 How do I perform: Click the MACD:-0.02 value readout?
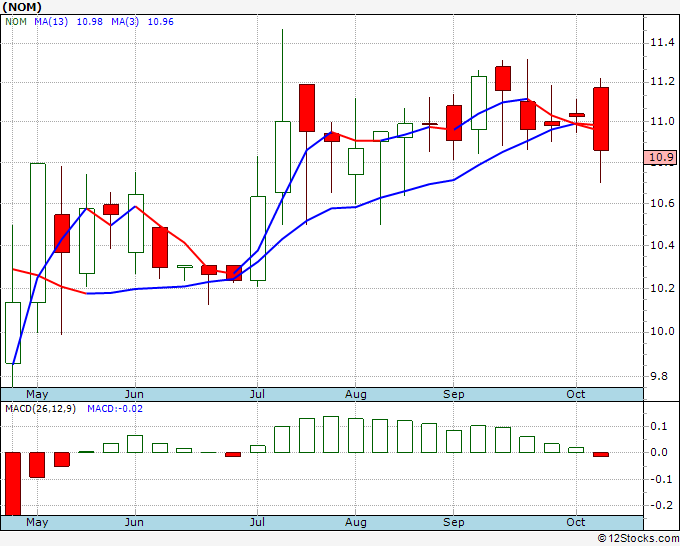(x=115, y=409)
